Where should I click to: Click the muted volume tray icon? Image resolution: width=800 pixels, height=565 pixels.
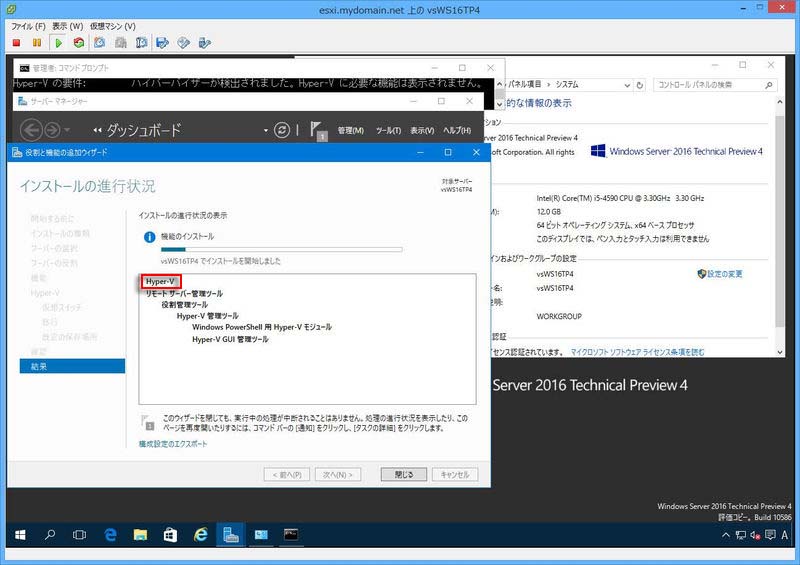pyautogui.click(x=755, y=535)
